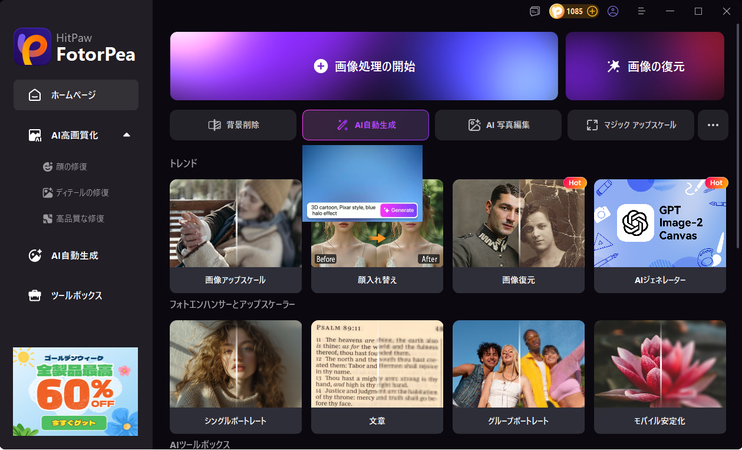Click the 背景削除 button

pos(233,125)
